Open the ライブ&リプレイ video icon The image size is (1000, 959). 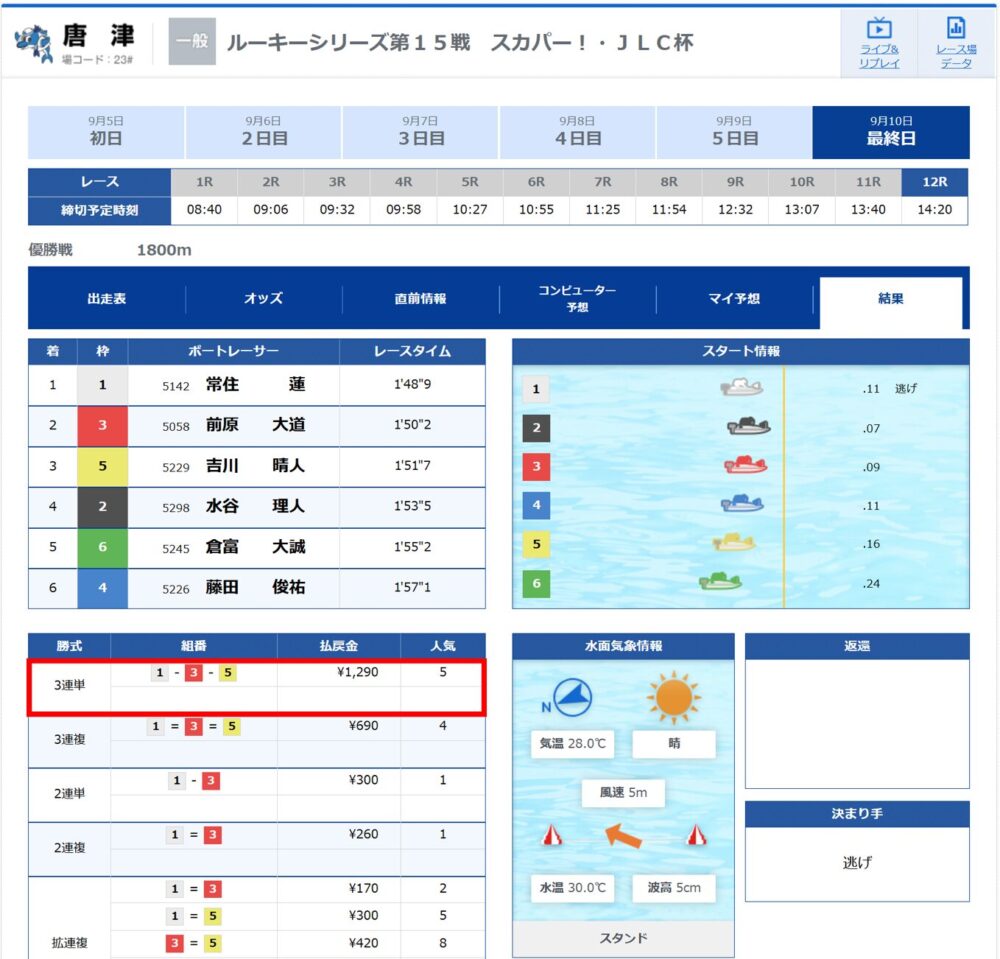[x=879, y=29]
